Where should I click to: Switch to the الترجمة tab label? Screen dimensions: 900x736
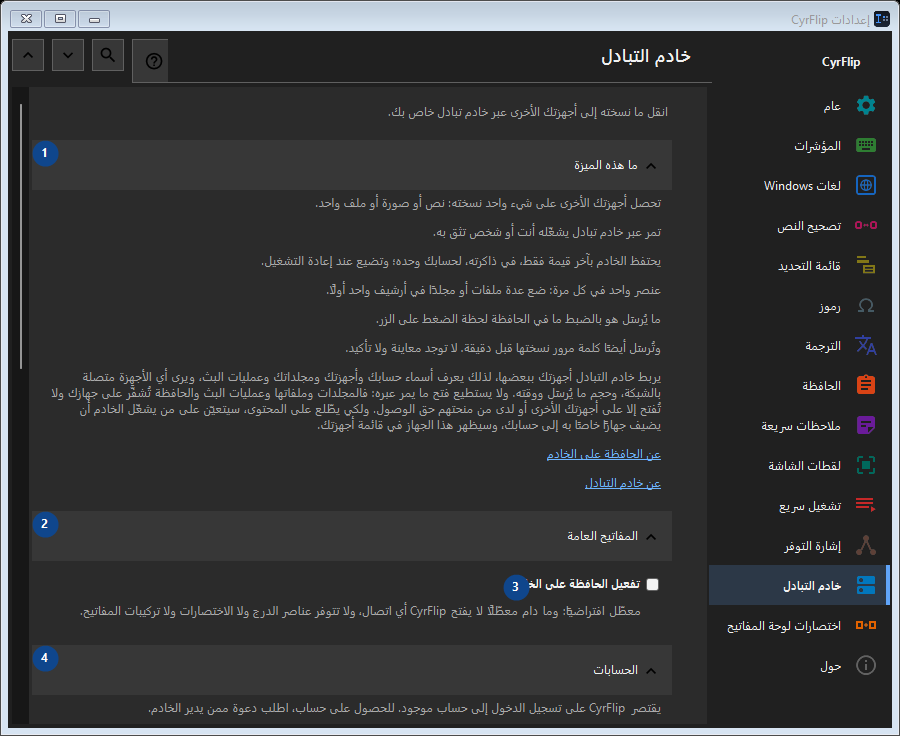pos(823,346)
